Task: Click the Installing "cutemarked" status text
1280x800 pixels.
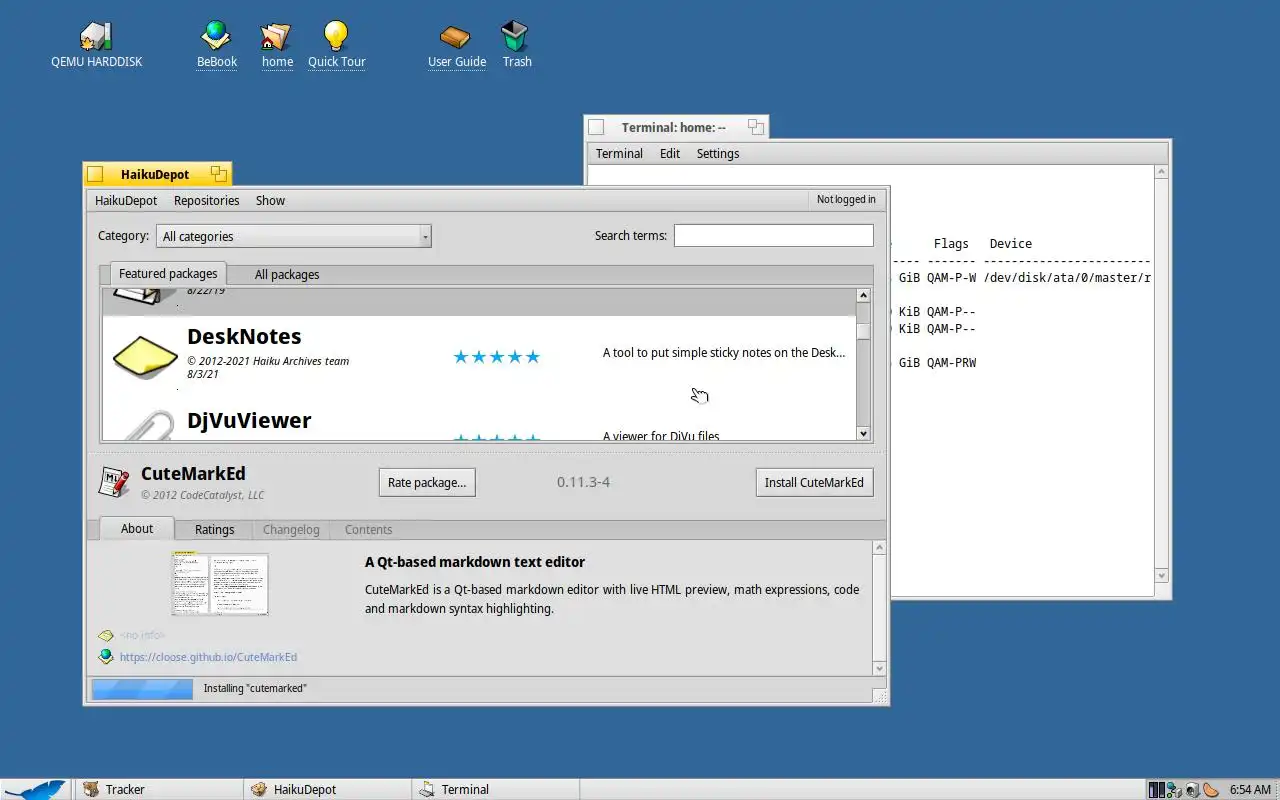Action: coord(255,688)
